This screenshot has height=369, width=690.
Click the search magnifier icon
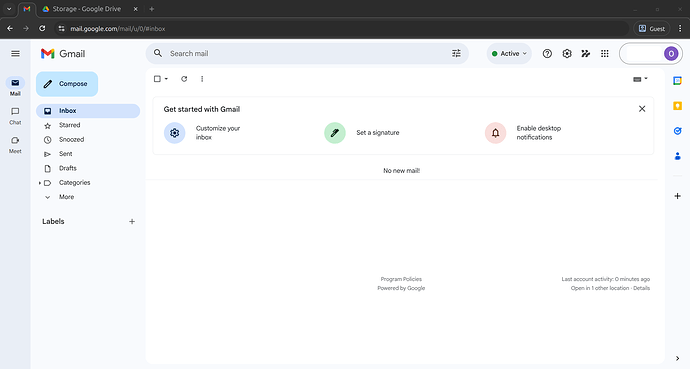pyautogui.click(x=158, y=53)
